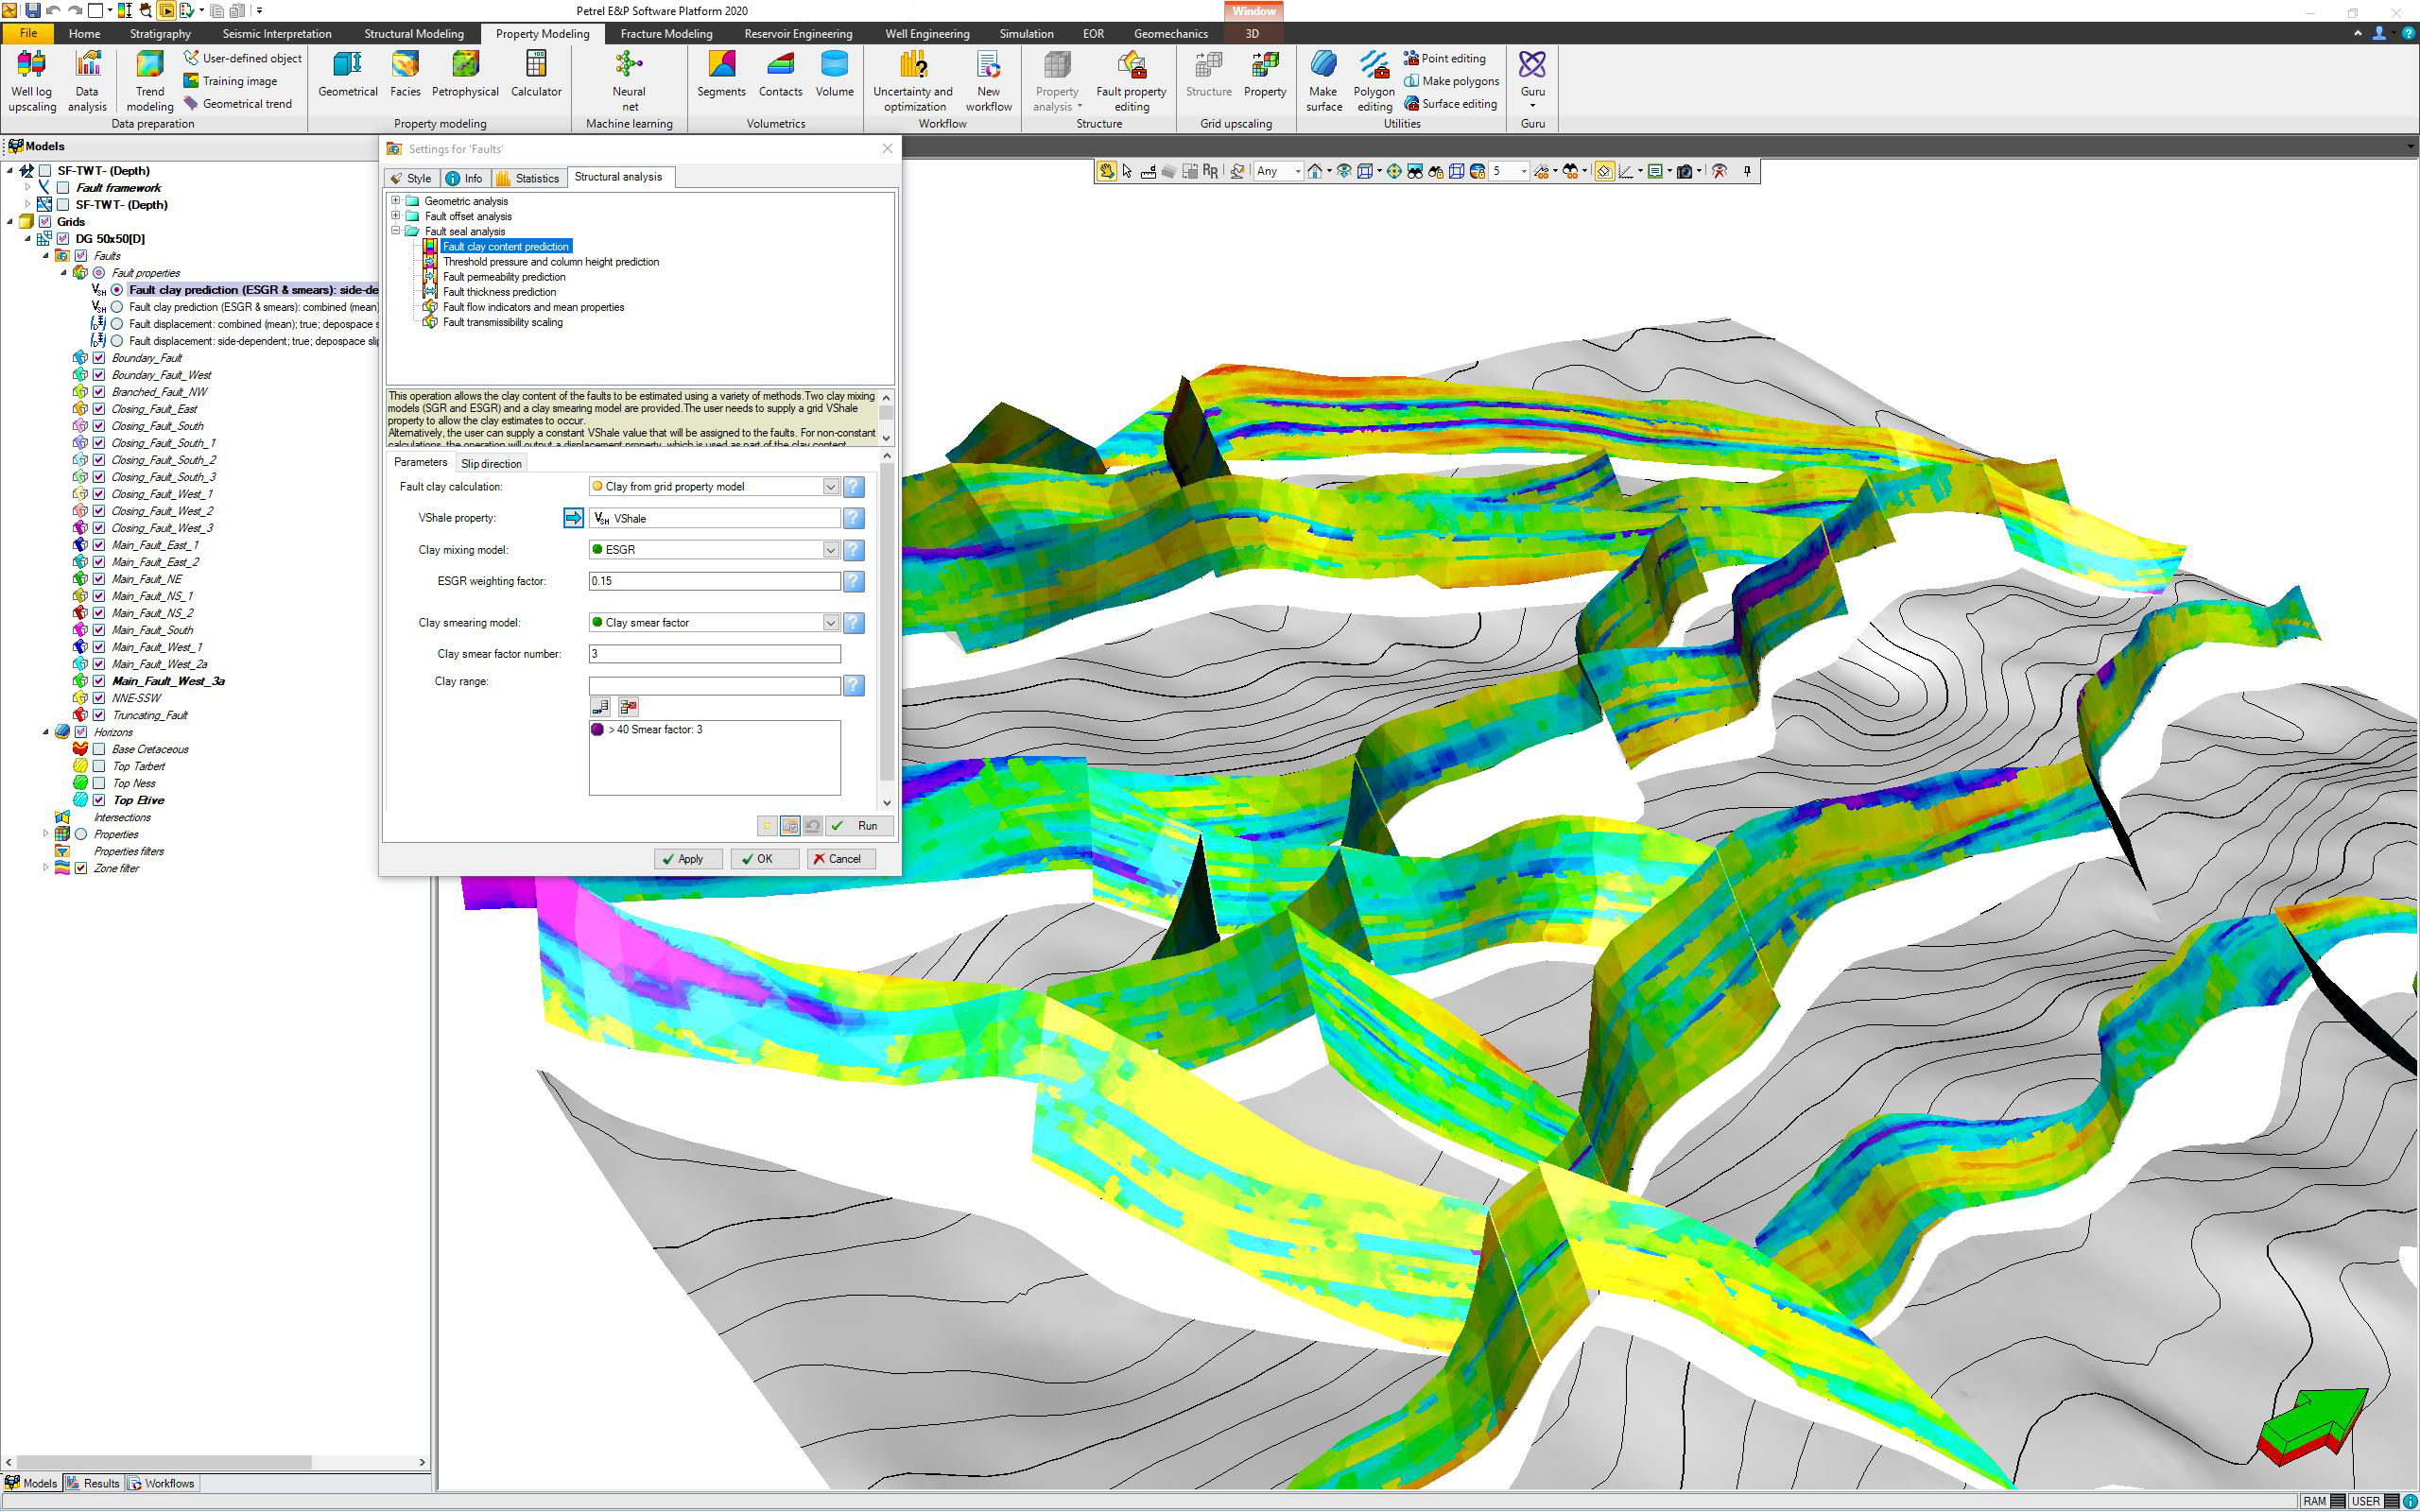Open Polygon editing utility
The height and width of the screenshot is (1512, 2420).
click(1374, 81)
